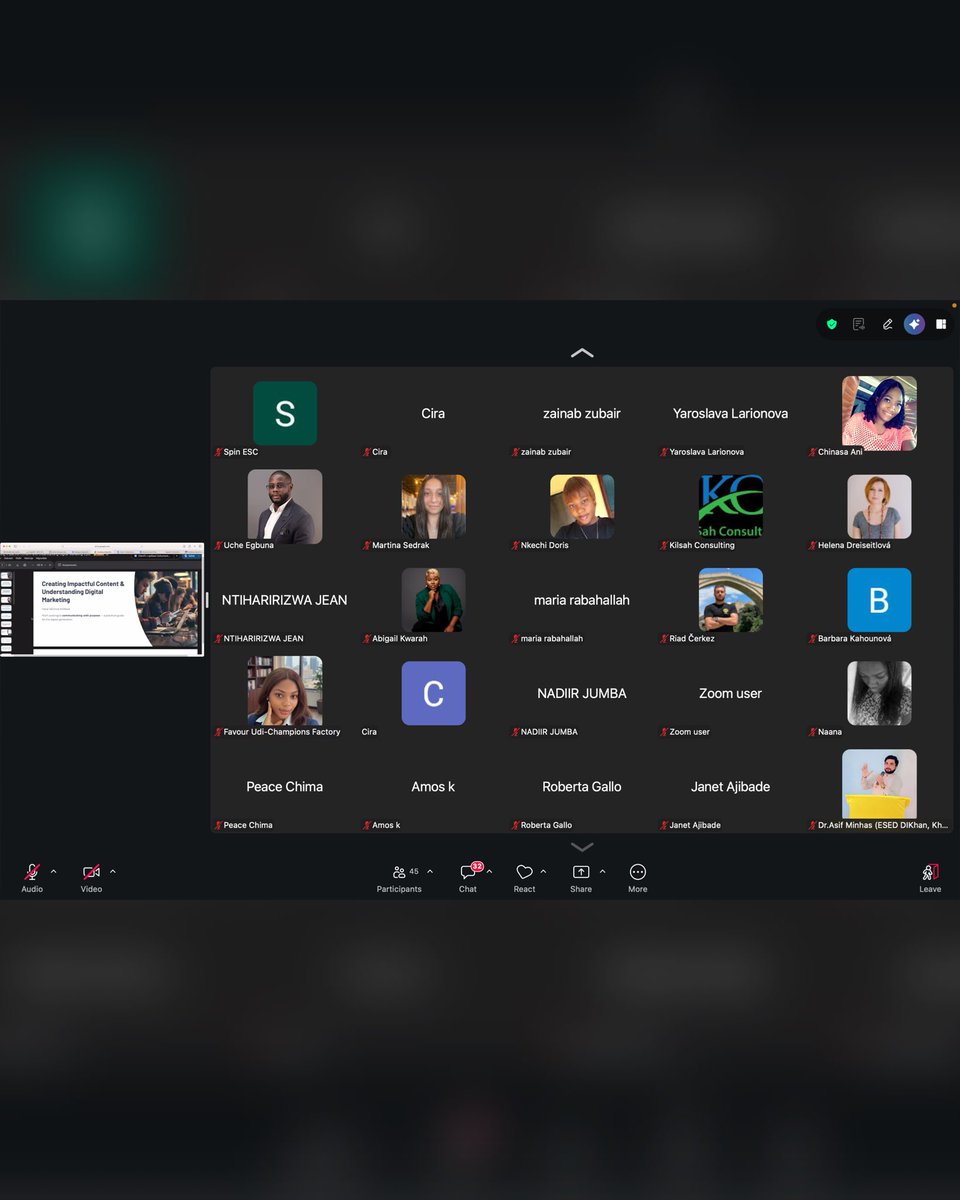
Task: Click the large 'zainab zubair' tile name
Action: coord(582,413)
